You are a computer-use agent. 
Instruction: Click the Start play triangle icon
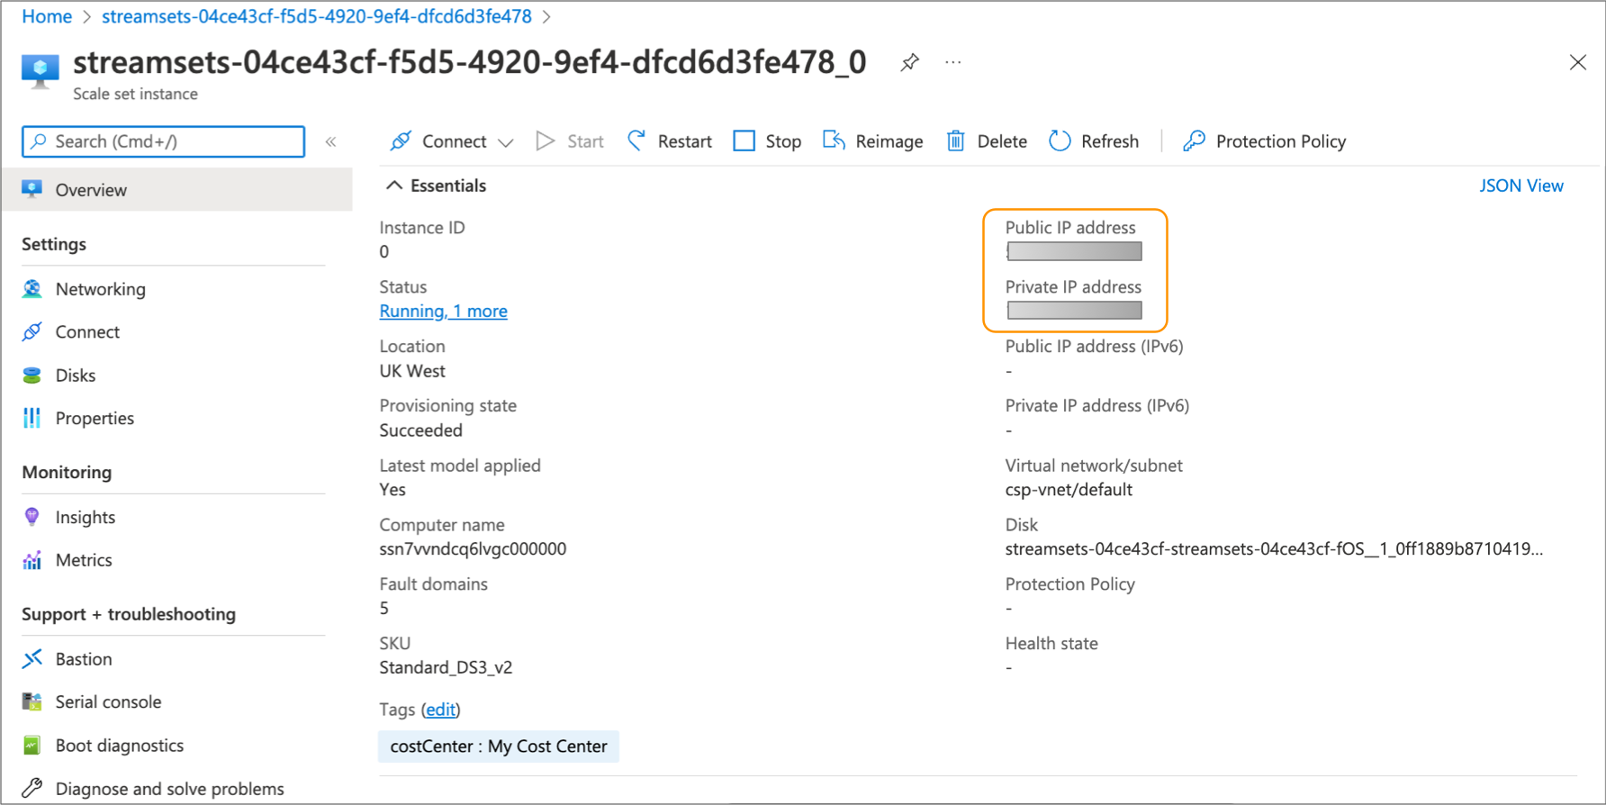545,141
